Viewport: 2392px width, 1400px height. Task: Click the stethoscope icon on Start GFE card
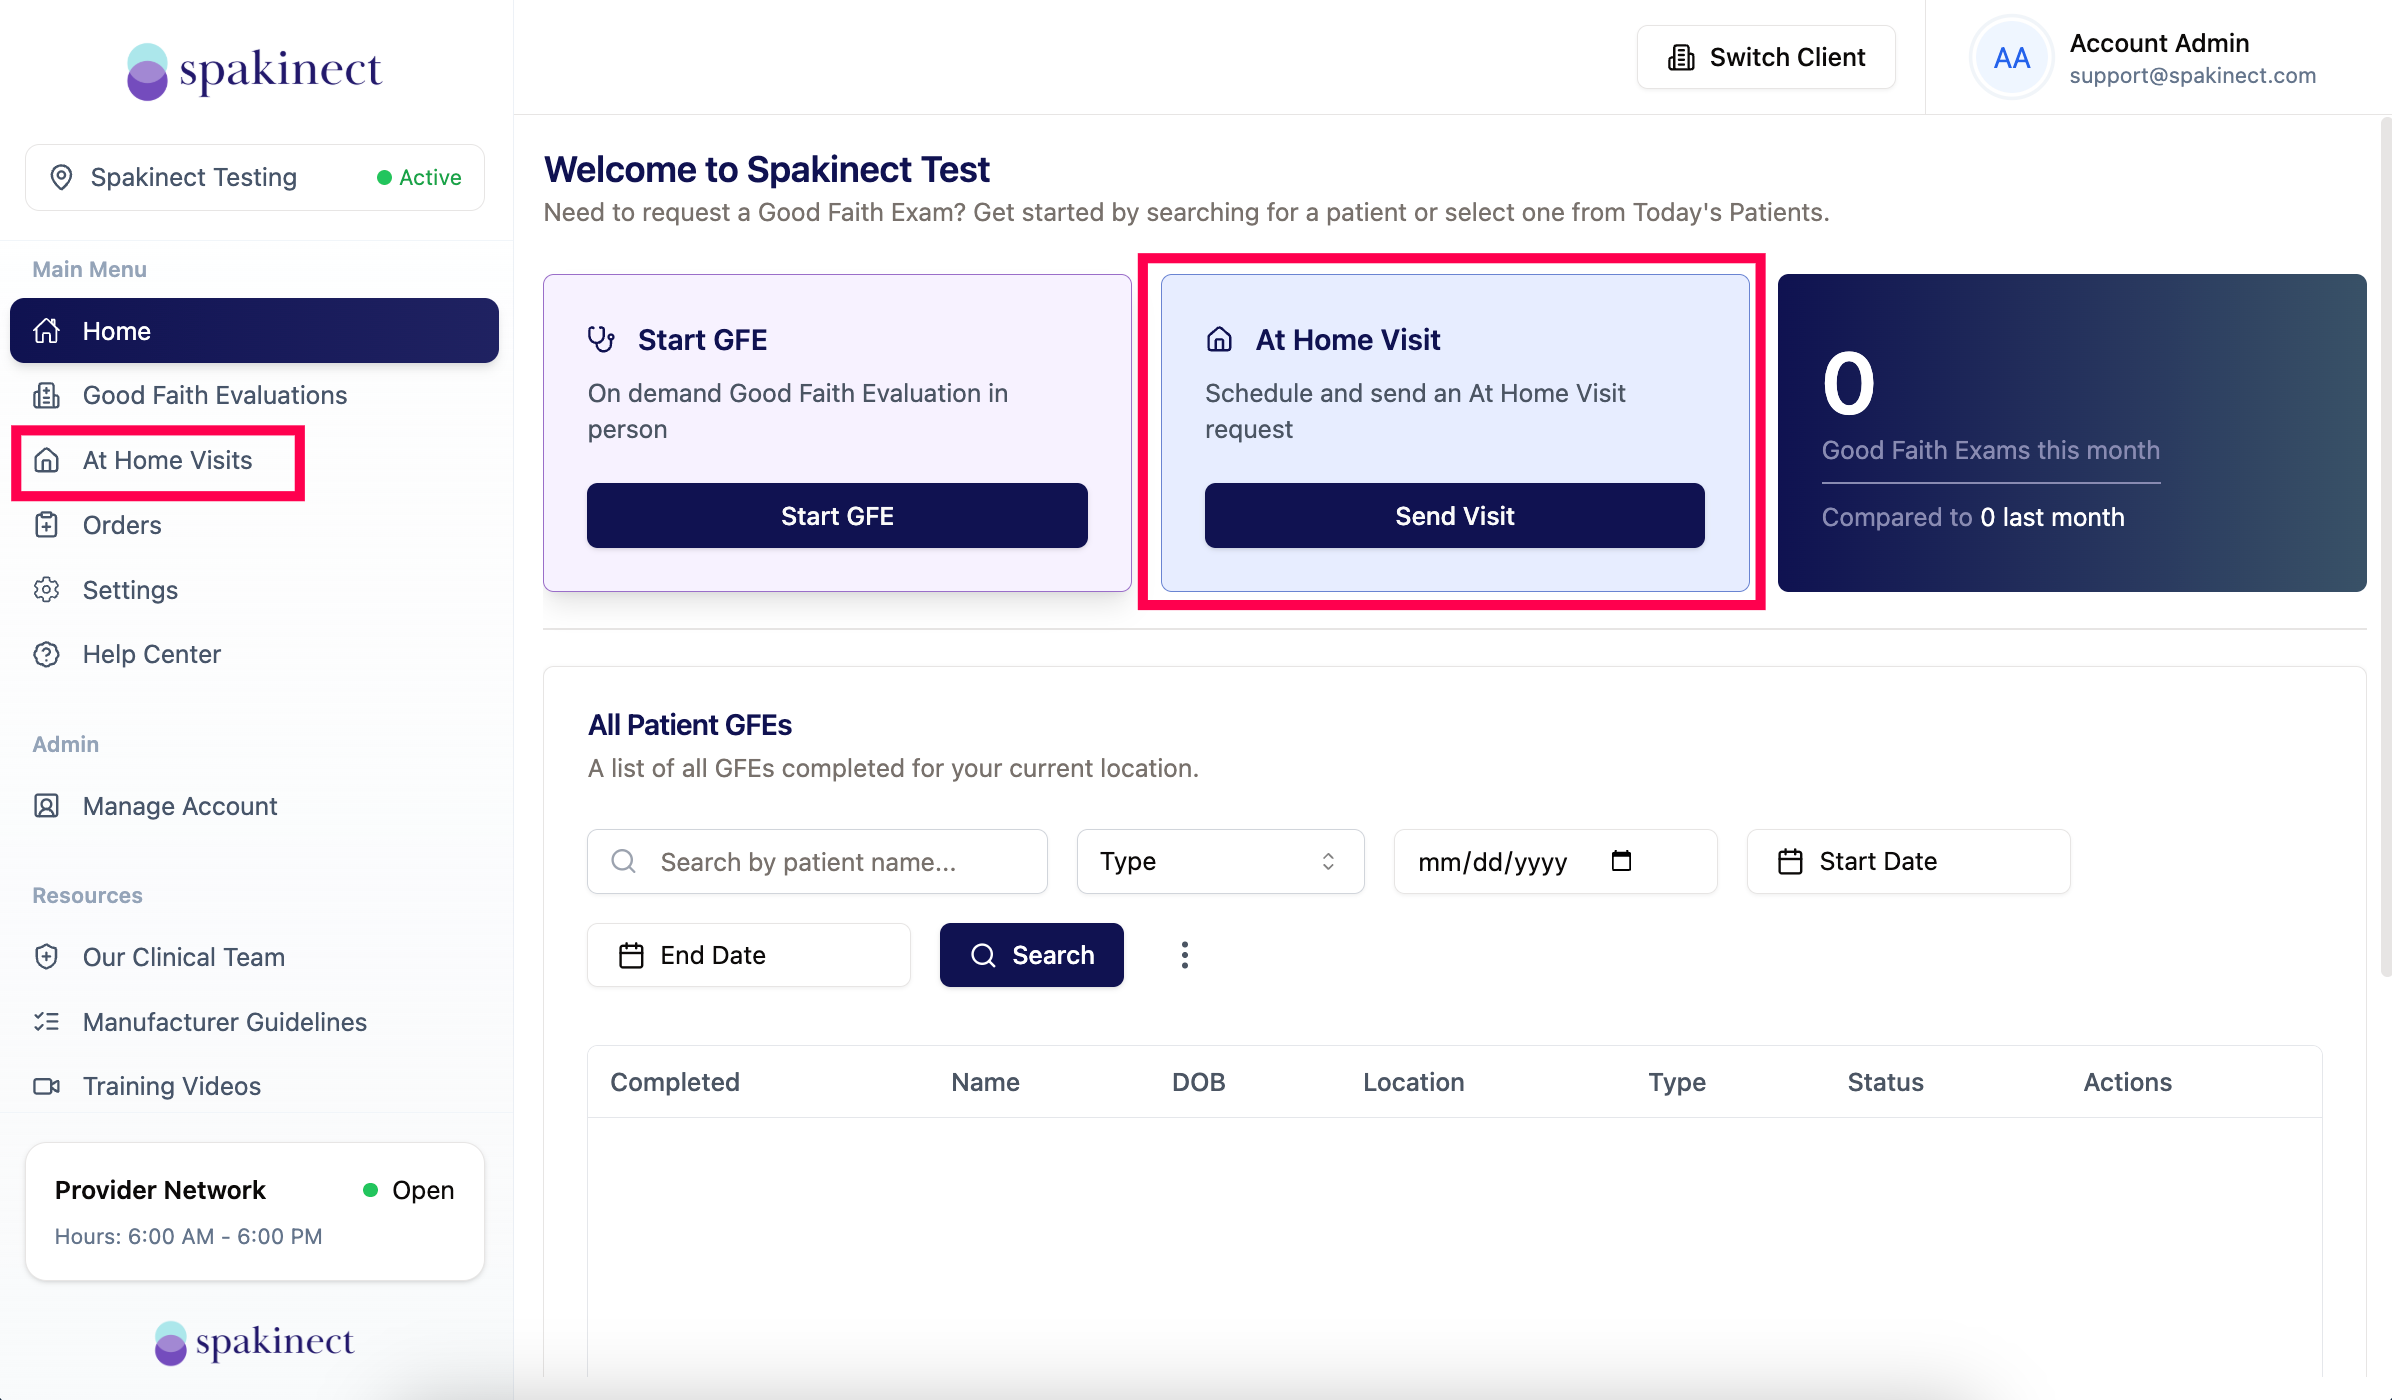click(601, 340)
